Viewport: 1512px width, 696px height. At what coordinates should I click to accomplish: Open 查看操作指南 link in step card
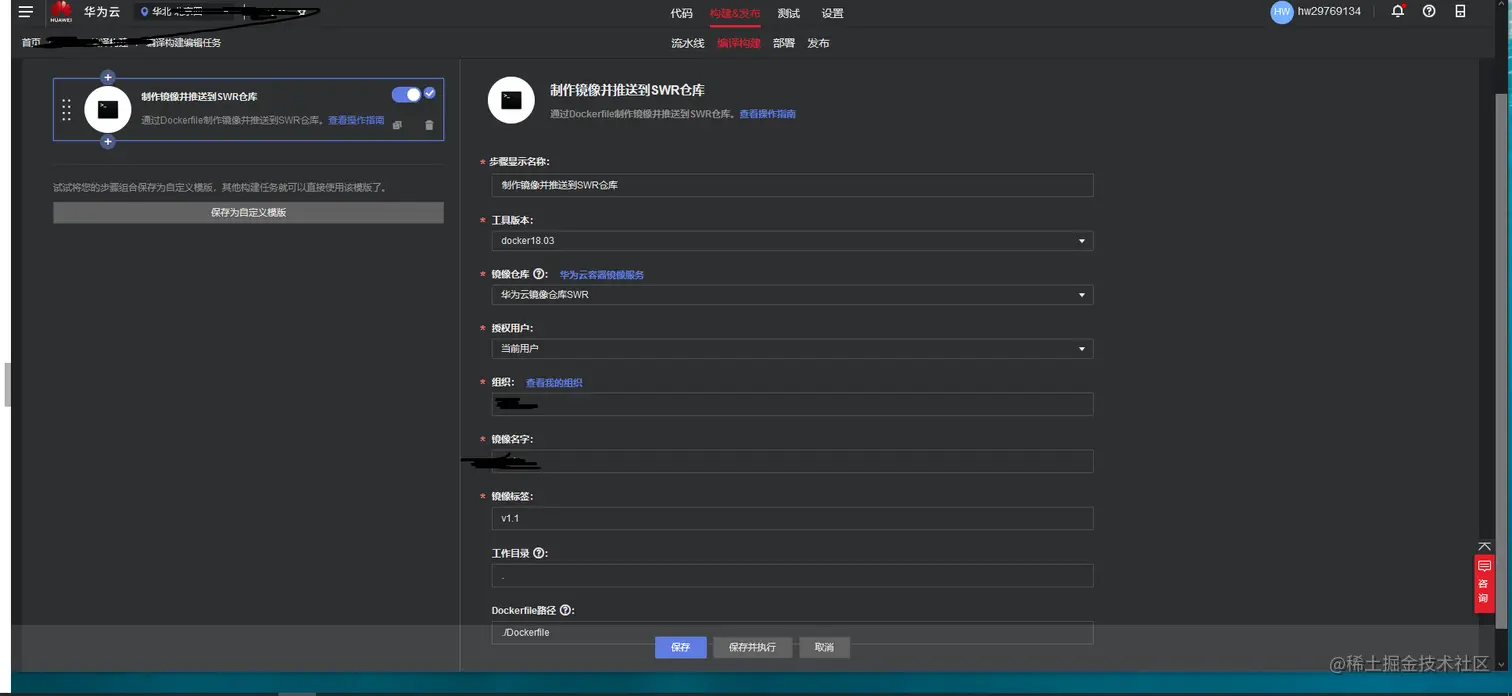[x=356, y=120]
